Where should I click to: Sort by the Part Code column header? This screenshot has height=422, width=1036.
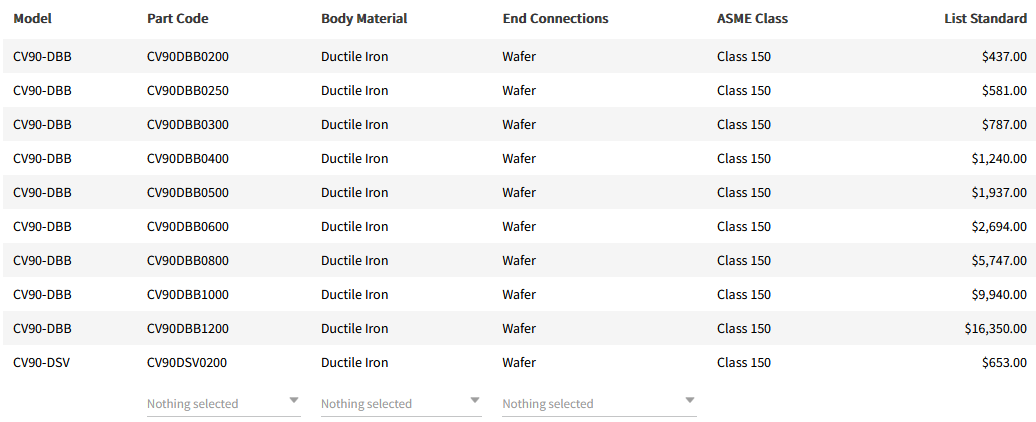[178, 19]
